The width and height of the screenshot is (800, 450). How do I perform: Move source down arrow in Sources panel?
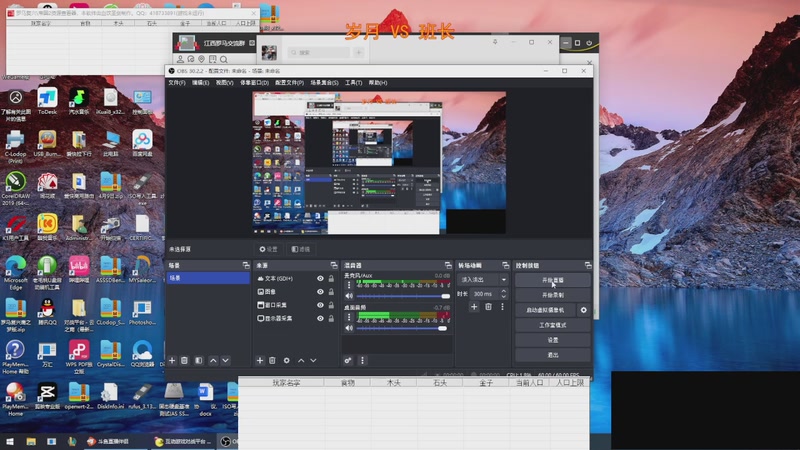click(313, 361)
